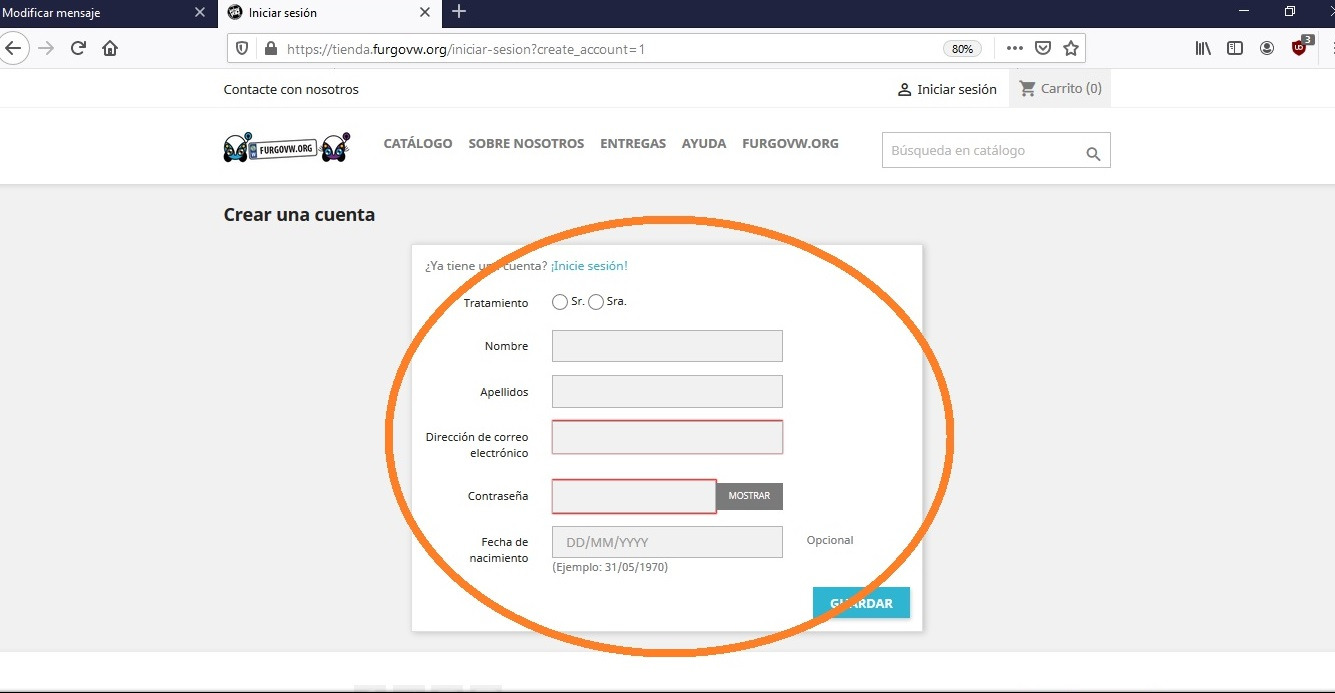Go back with the browser back arrow
The width and height of the screenshot is (1335, 693).
[12, 48]
